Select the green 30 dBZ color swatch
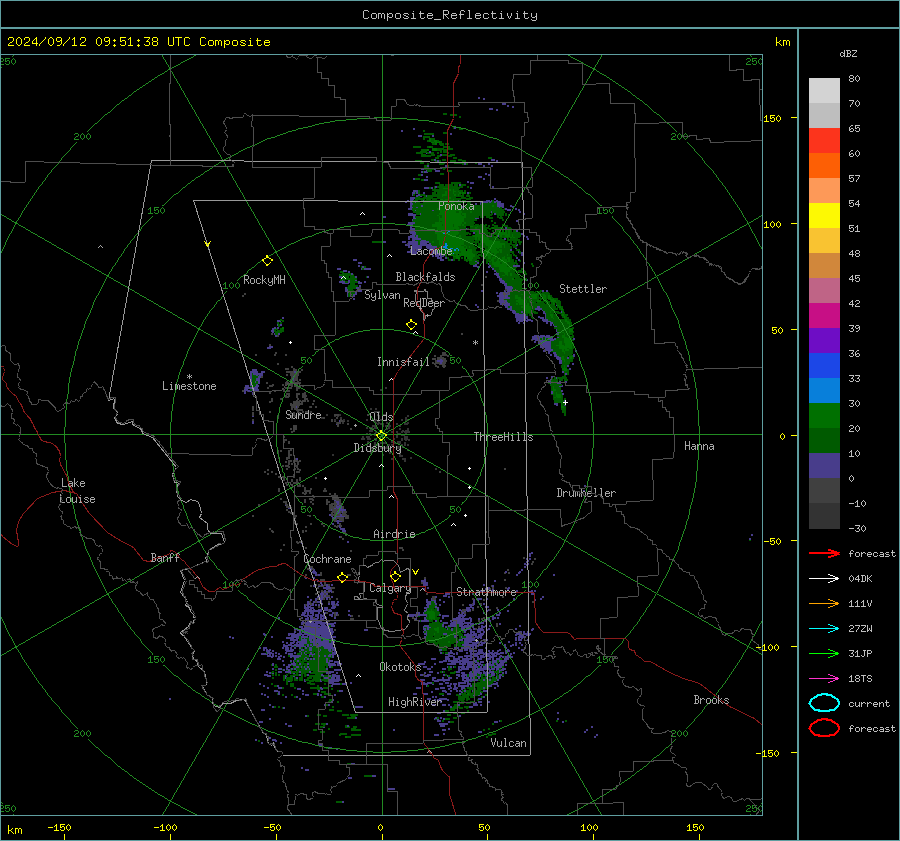The width and height of the screenshot is (900, 841). point(824,415)
